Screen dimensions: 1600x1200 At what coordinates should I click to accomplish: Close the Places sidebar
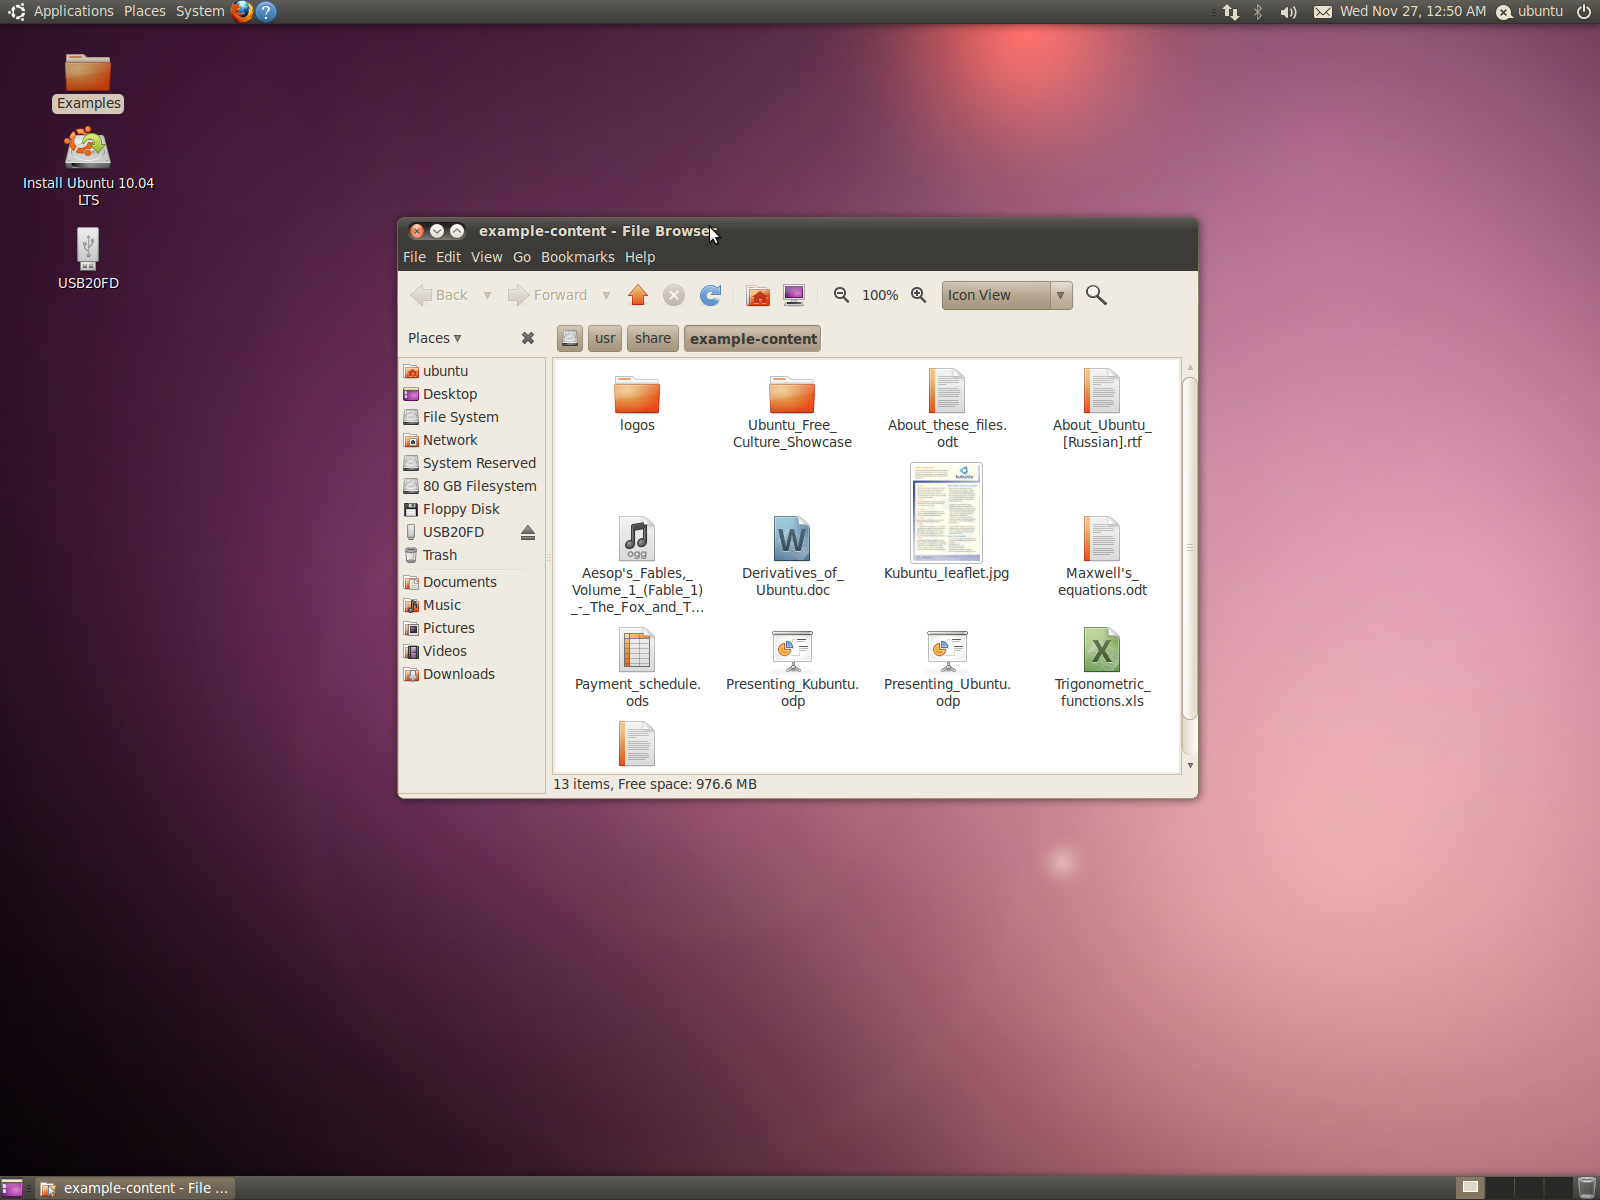click(x=528, y=338)
